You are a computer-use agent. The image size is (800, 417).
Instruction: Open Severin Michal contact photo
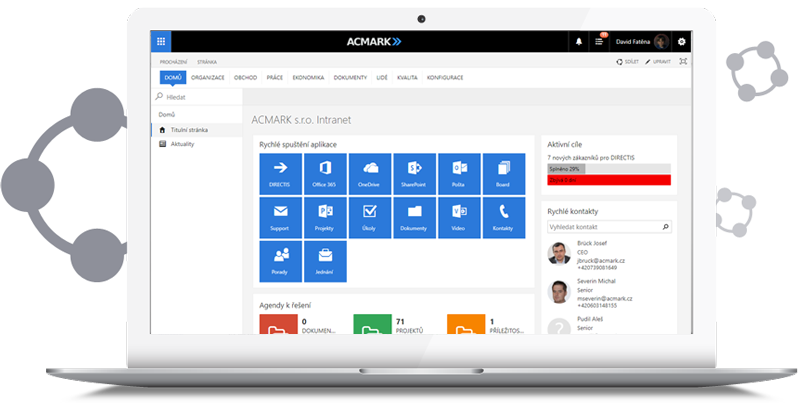tap(559, 291)
